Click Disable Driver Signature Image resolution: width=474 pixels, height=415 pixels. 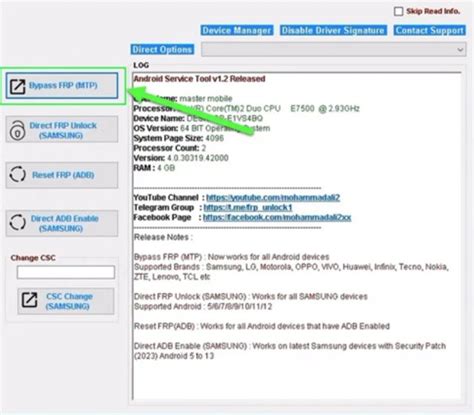pyautogui.click(x=333, y=30)
